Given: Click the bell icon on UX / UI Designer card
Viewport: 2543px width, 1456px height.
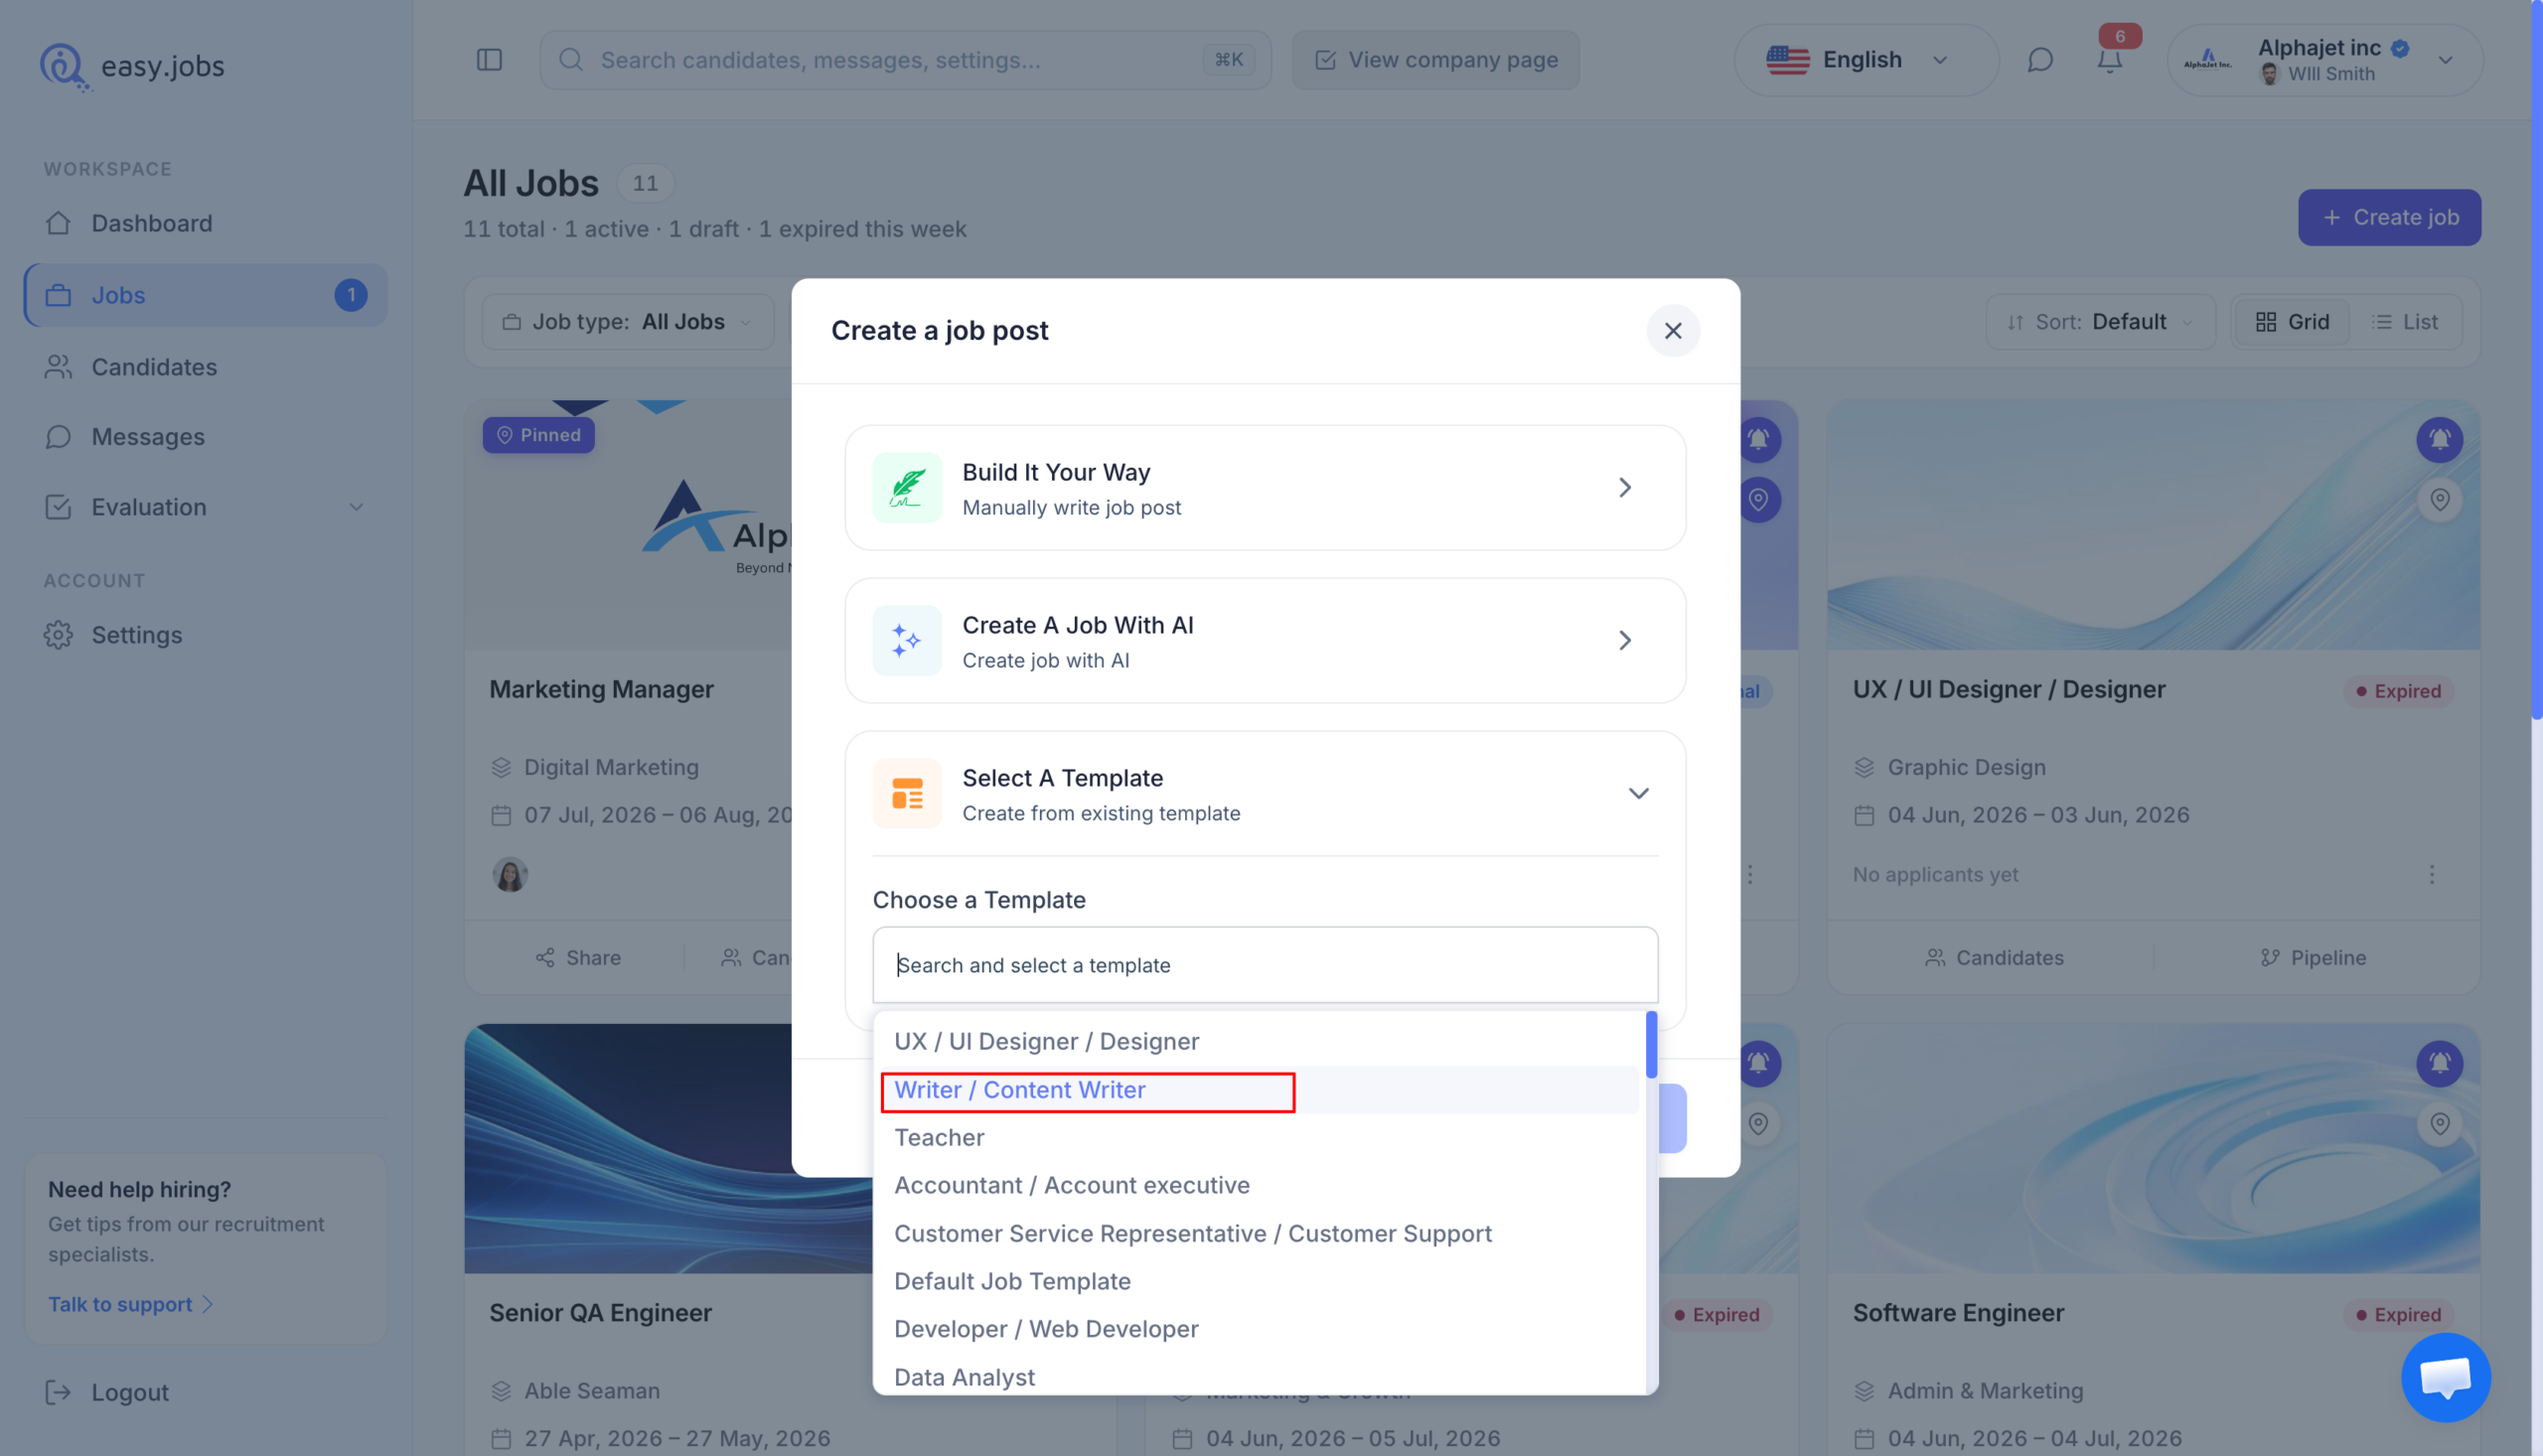Looking at the screenshot, I should point(2440,439).
